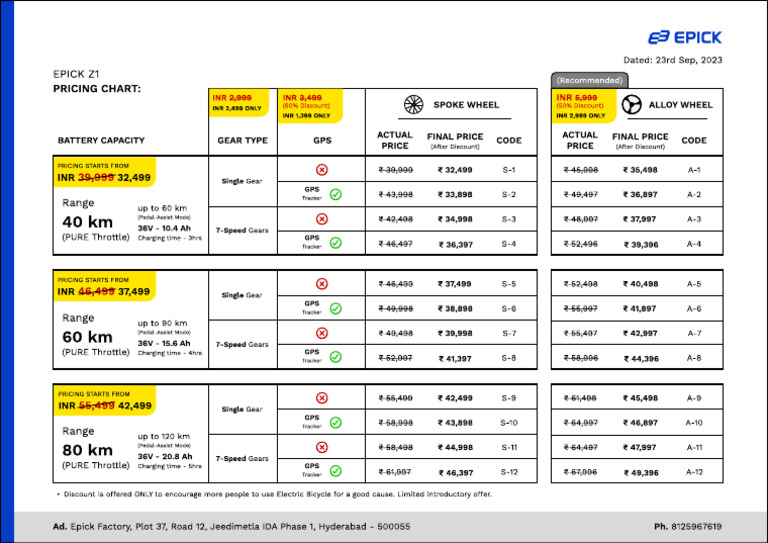Click the PRICING CHART: heading
This screenshot has height=543, width=768.
[x=97, y=89]
